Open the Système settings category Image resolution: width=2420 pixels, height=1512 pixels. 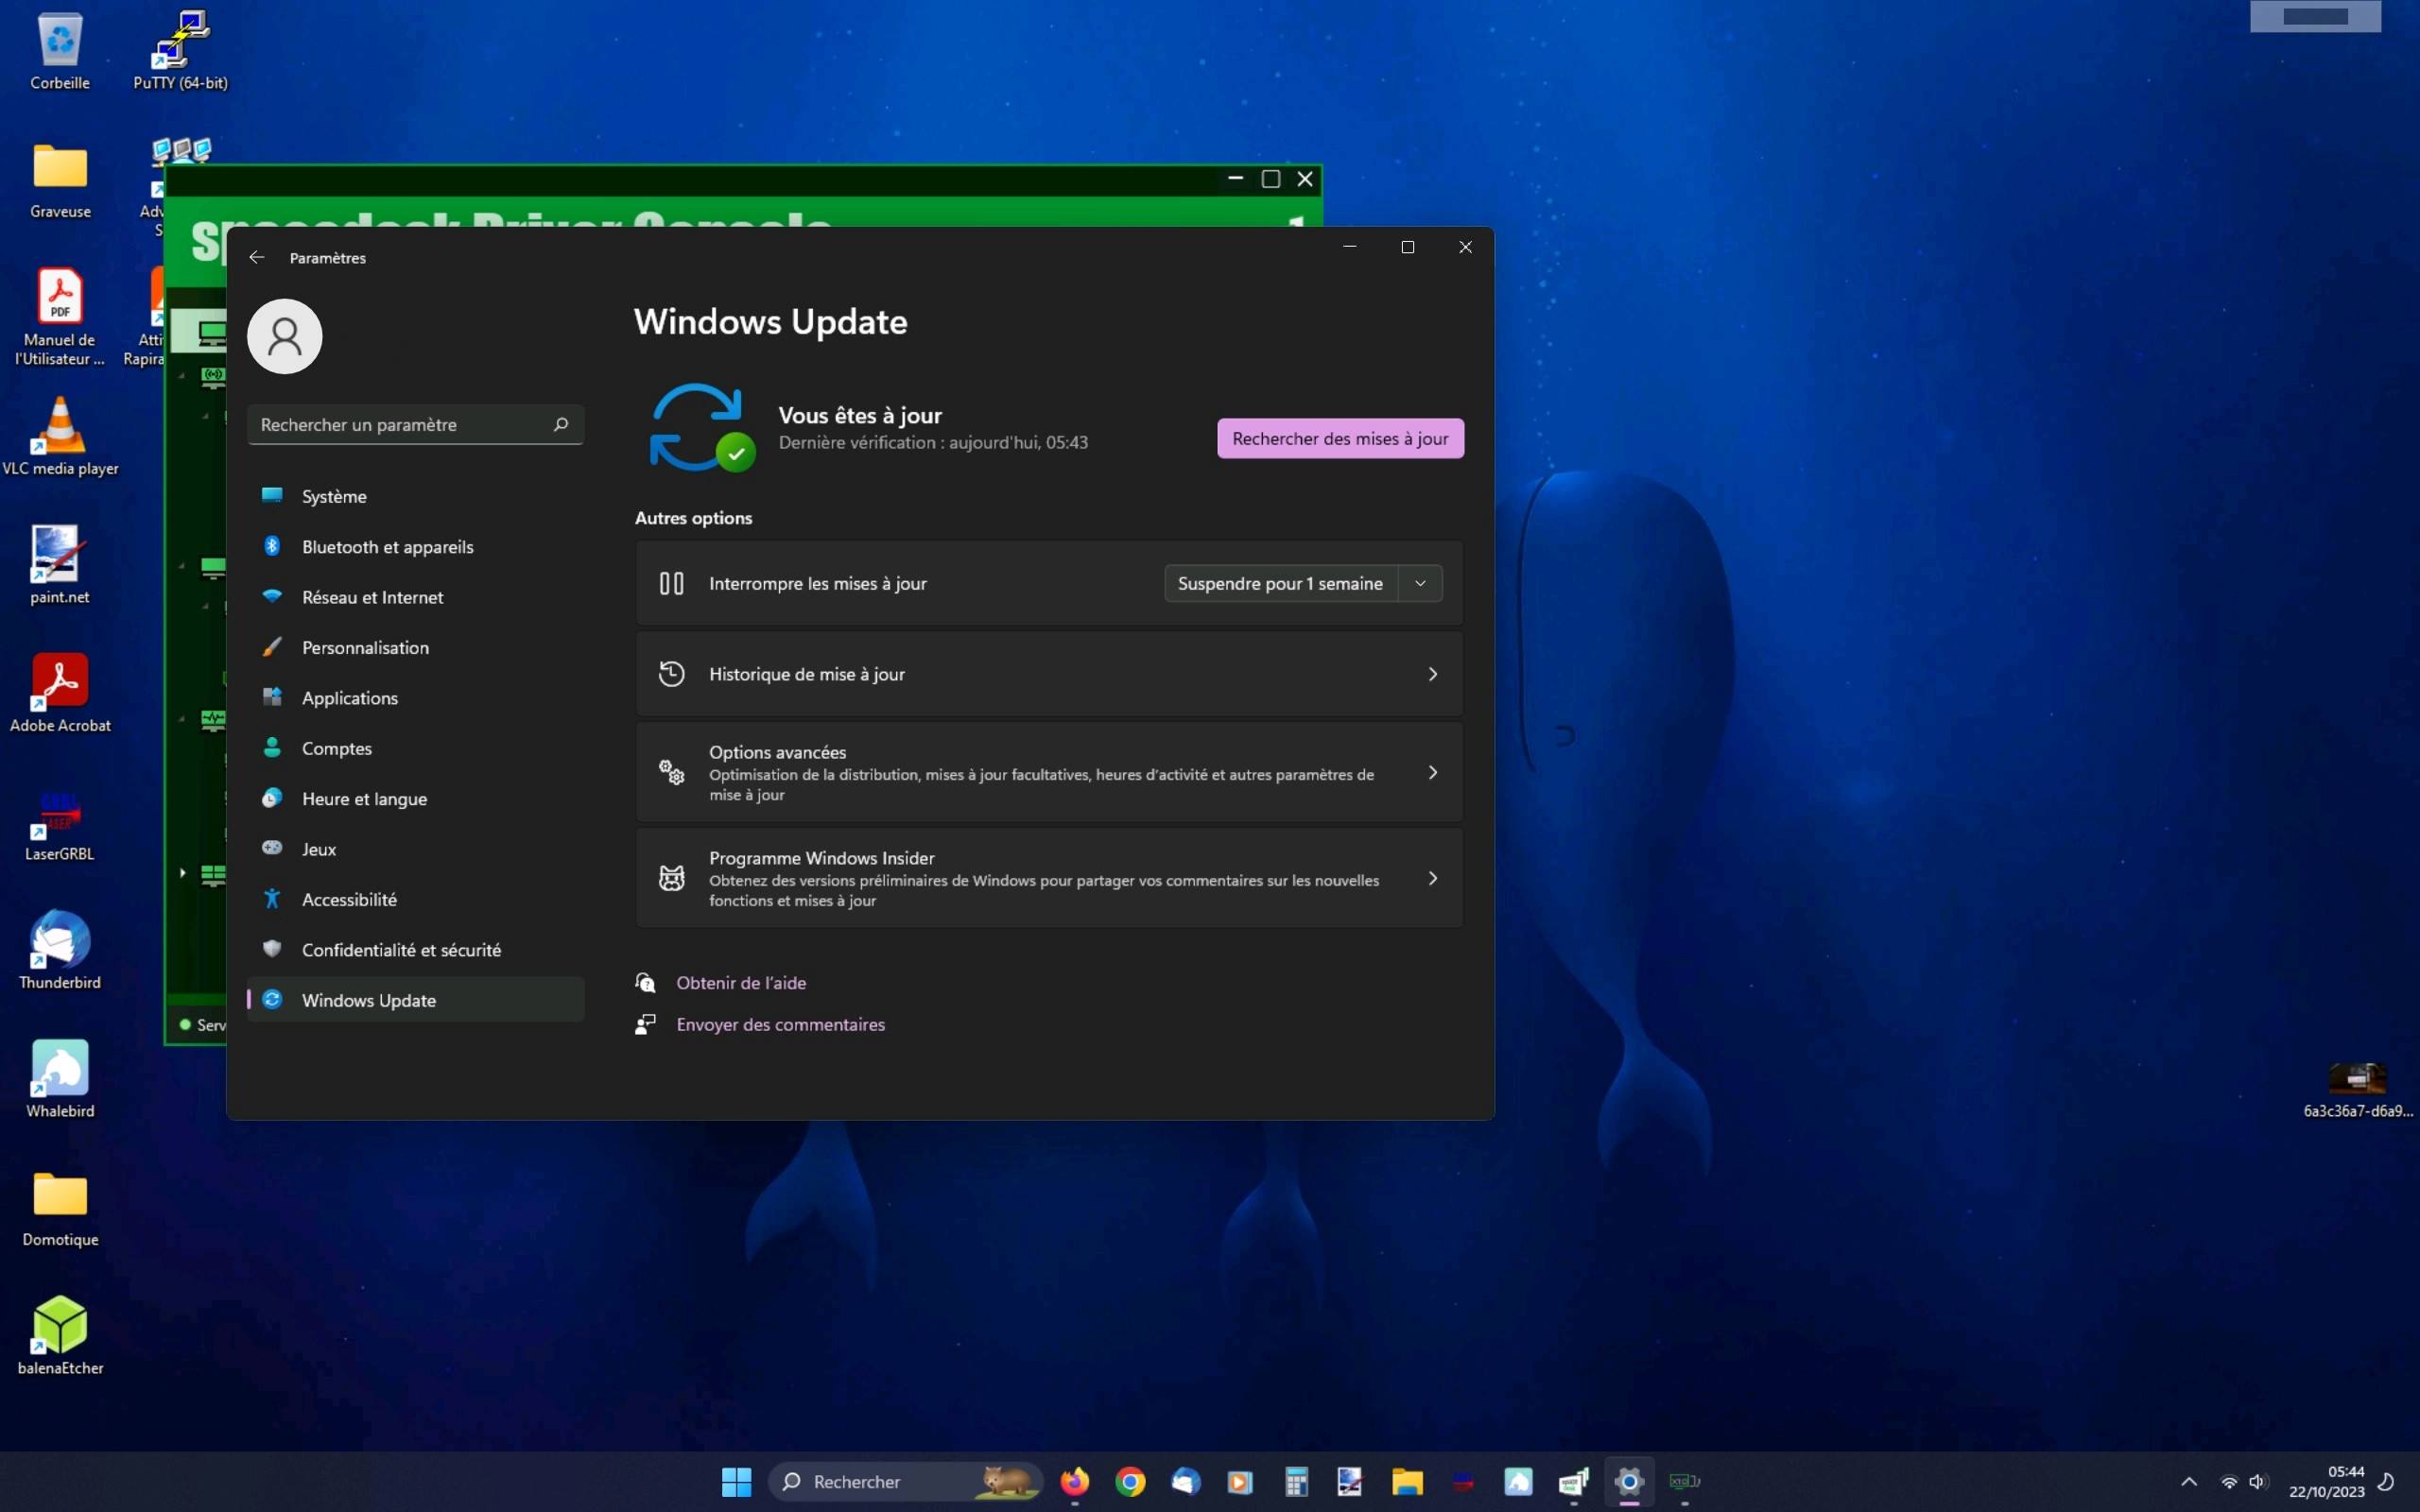(x=415, y=497)
